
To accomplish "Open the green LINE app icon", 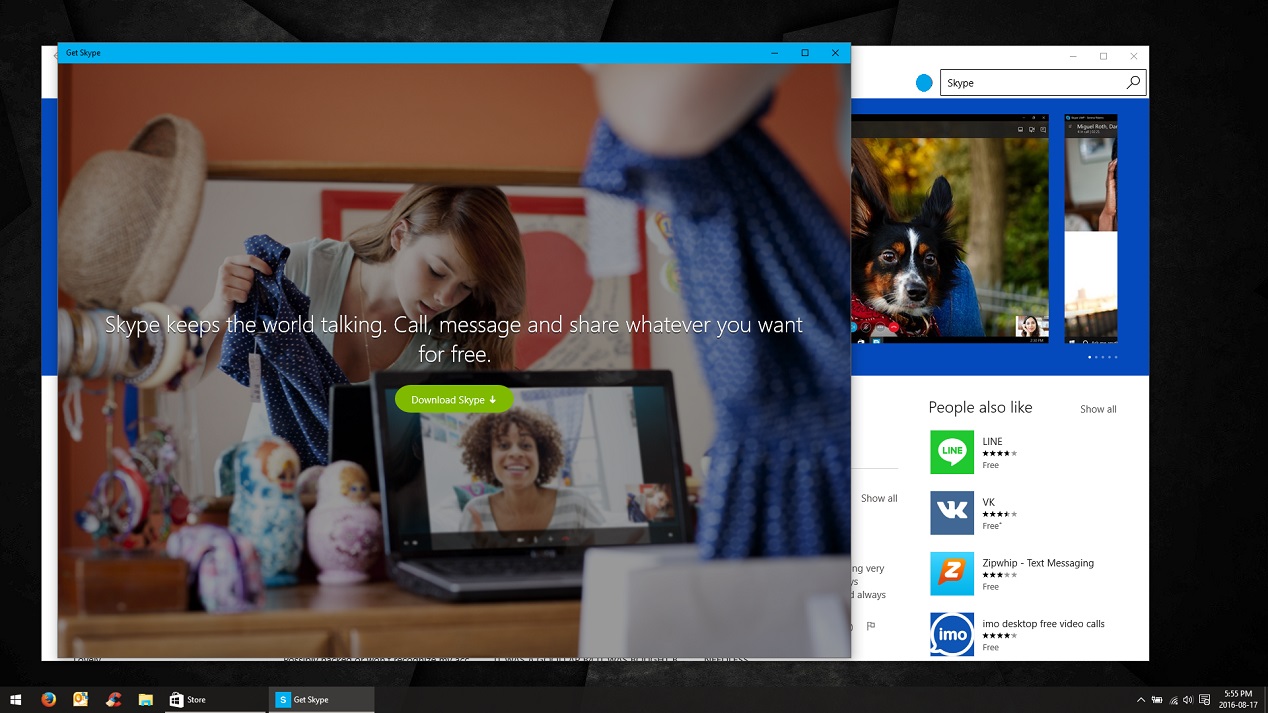I will 952,452.
